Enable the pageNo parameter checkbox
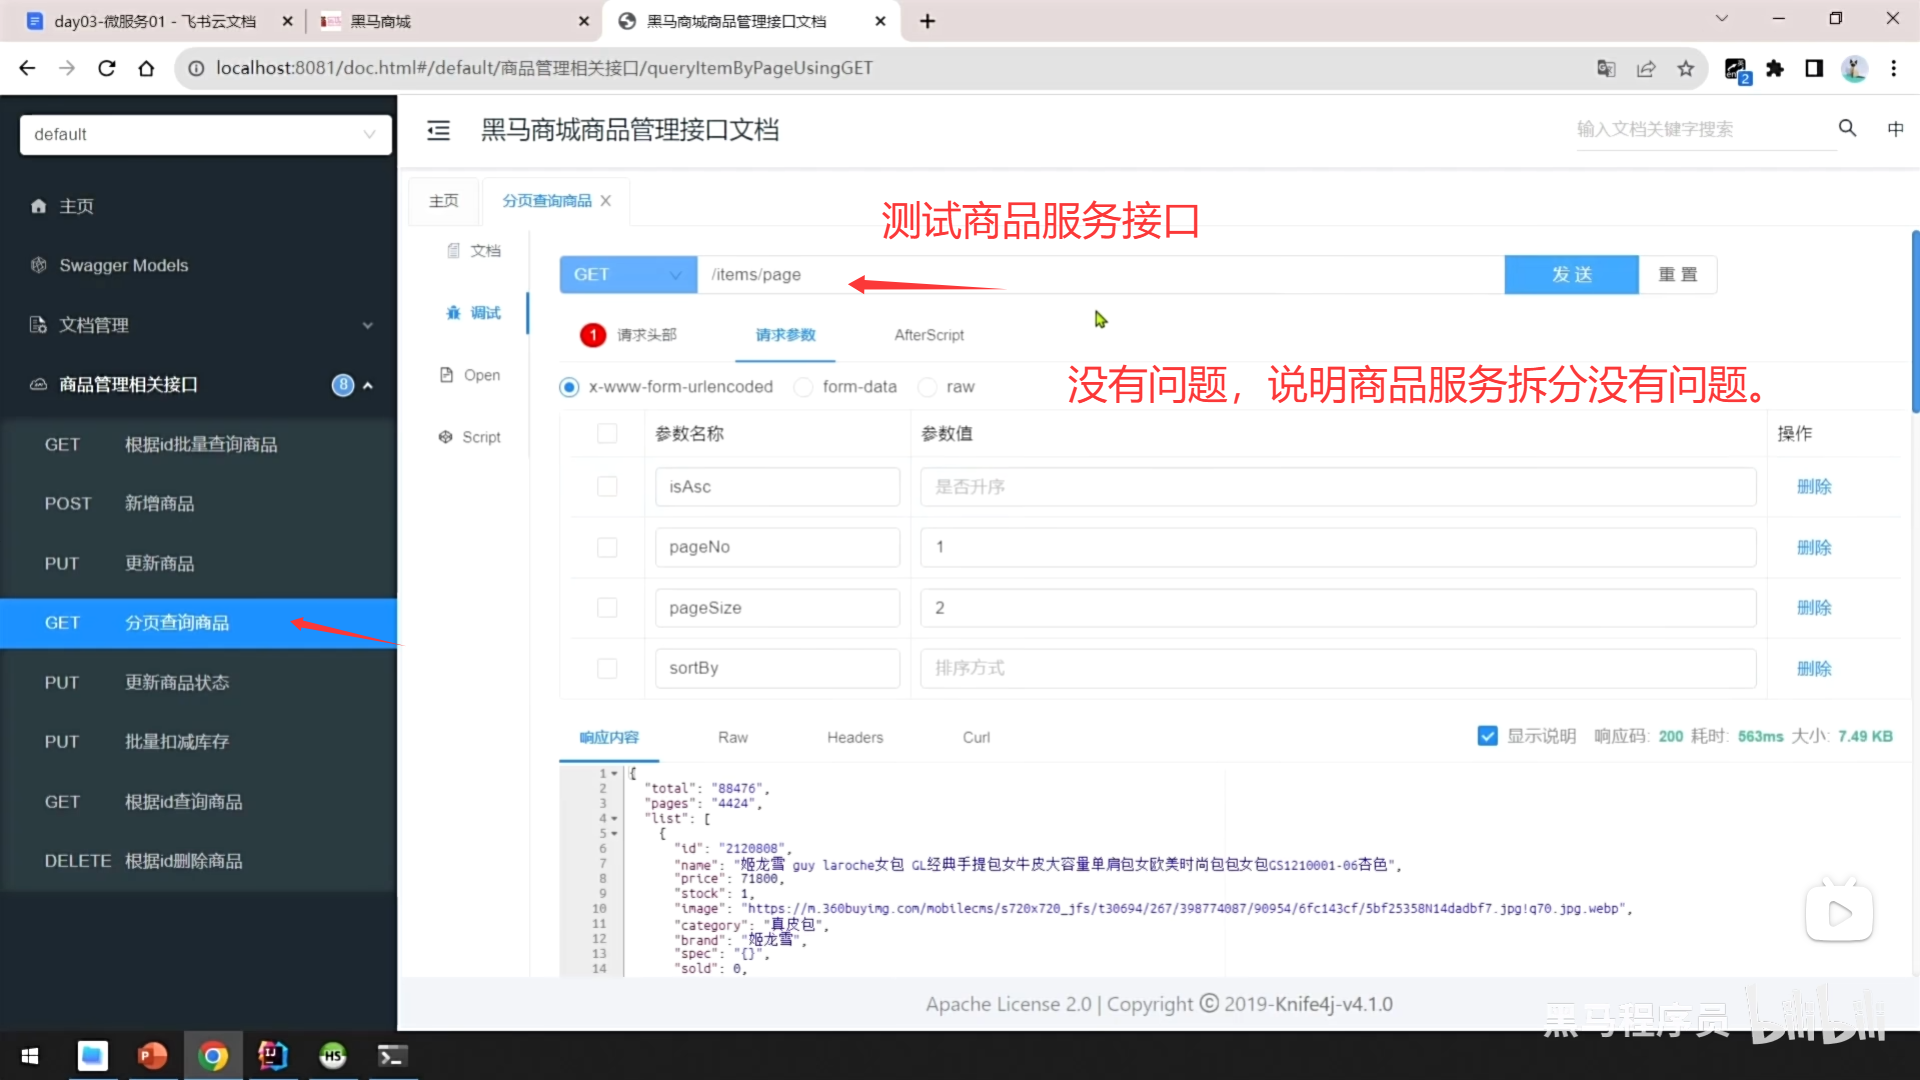 (607, 547)
